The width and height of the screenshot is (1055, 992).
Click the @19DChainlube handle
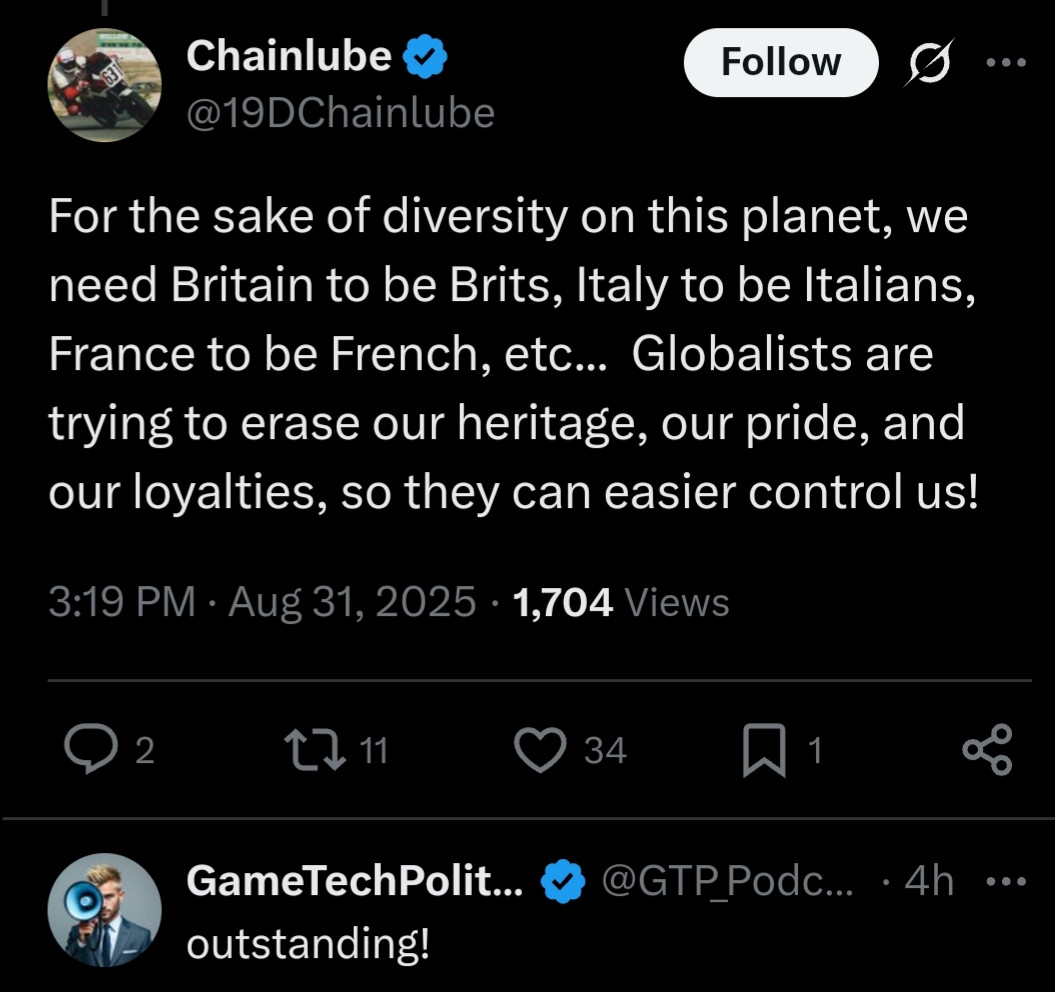pyautogui.click(x=340, y=113)
